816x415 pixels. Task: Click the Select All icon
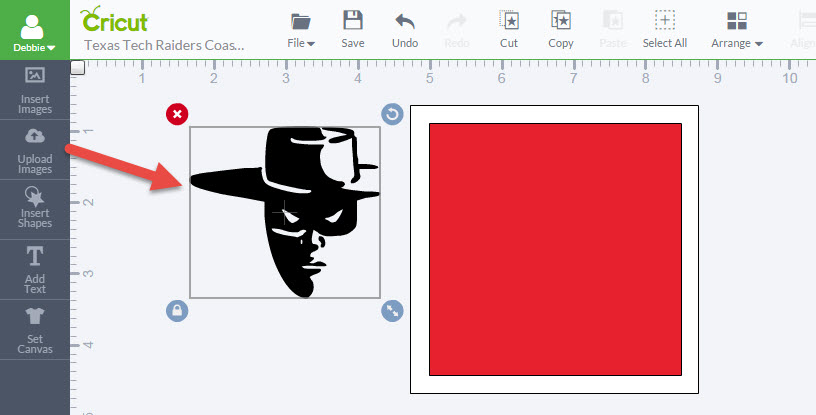coord(664,21)
